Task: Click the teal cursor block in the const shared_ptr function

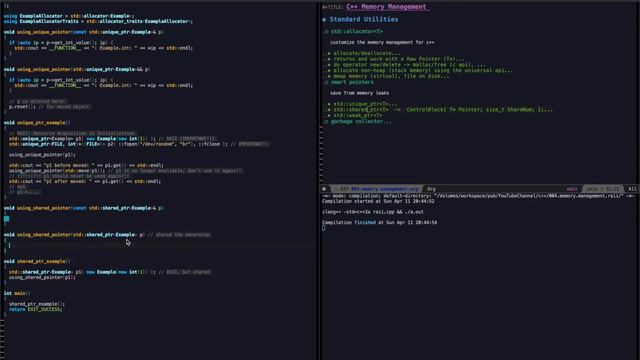Action: click(x=7, y=219)
